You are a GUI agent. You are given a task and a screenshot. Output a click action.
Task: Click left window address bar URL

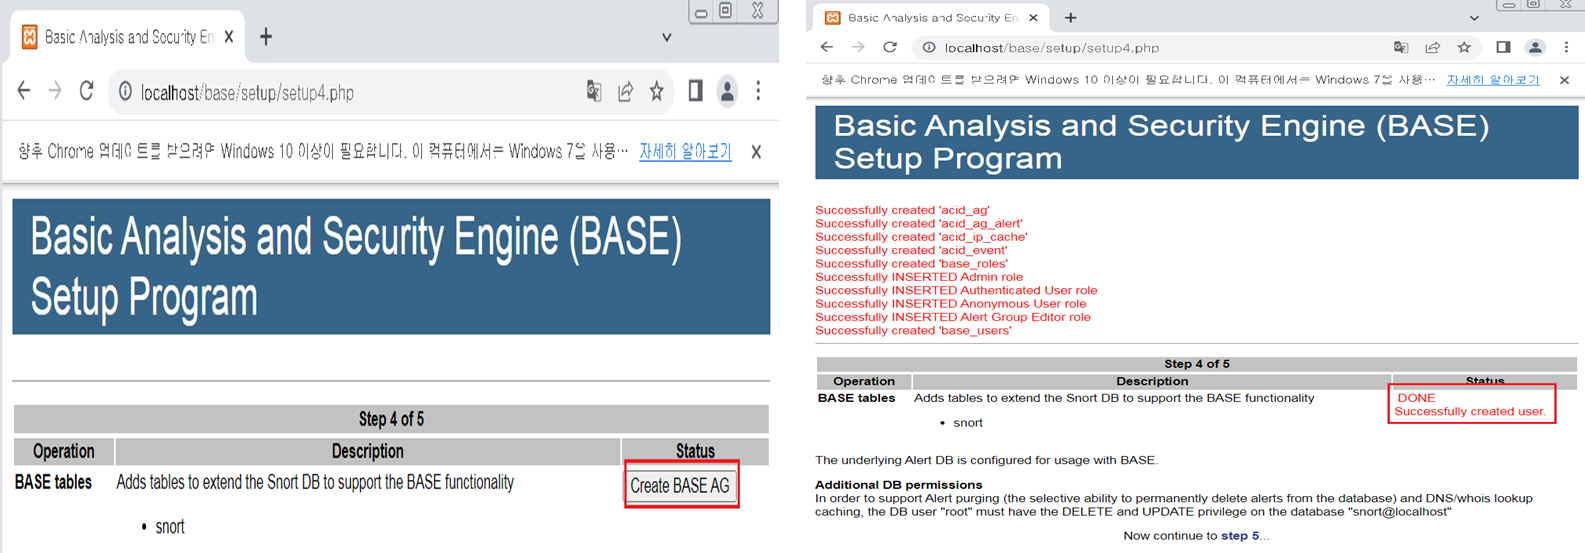click(247, 93)
